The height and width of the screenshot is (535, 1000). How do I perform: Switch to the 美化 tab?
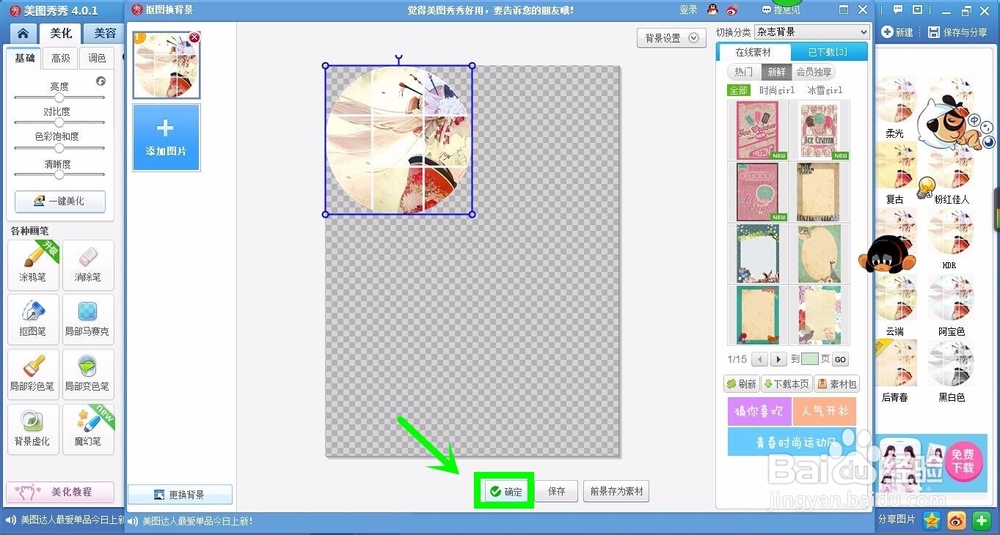point(61,33)
